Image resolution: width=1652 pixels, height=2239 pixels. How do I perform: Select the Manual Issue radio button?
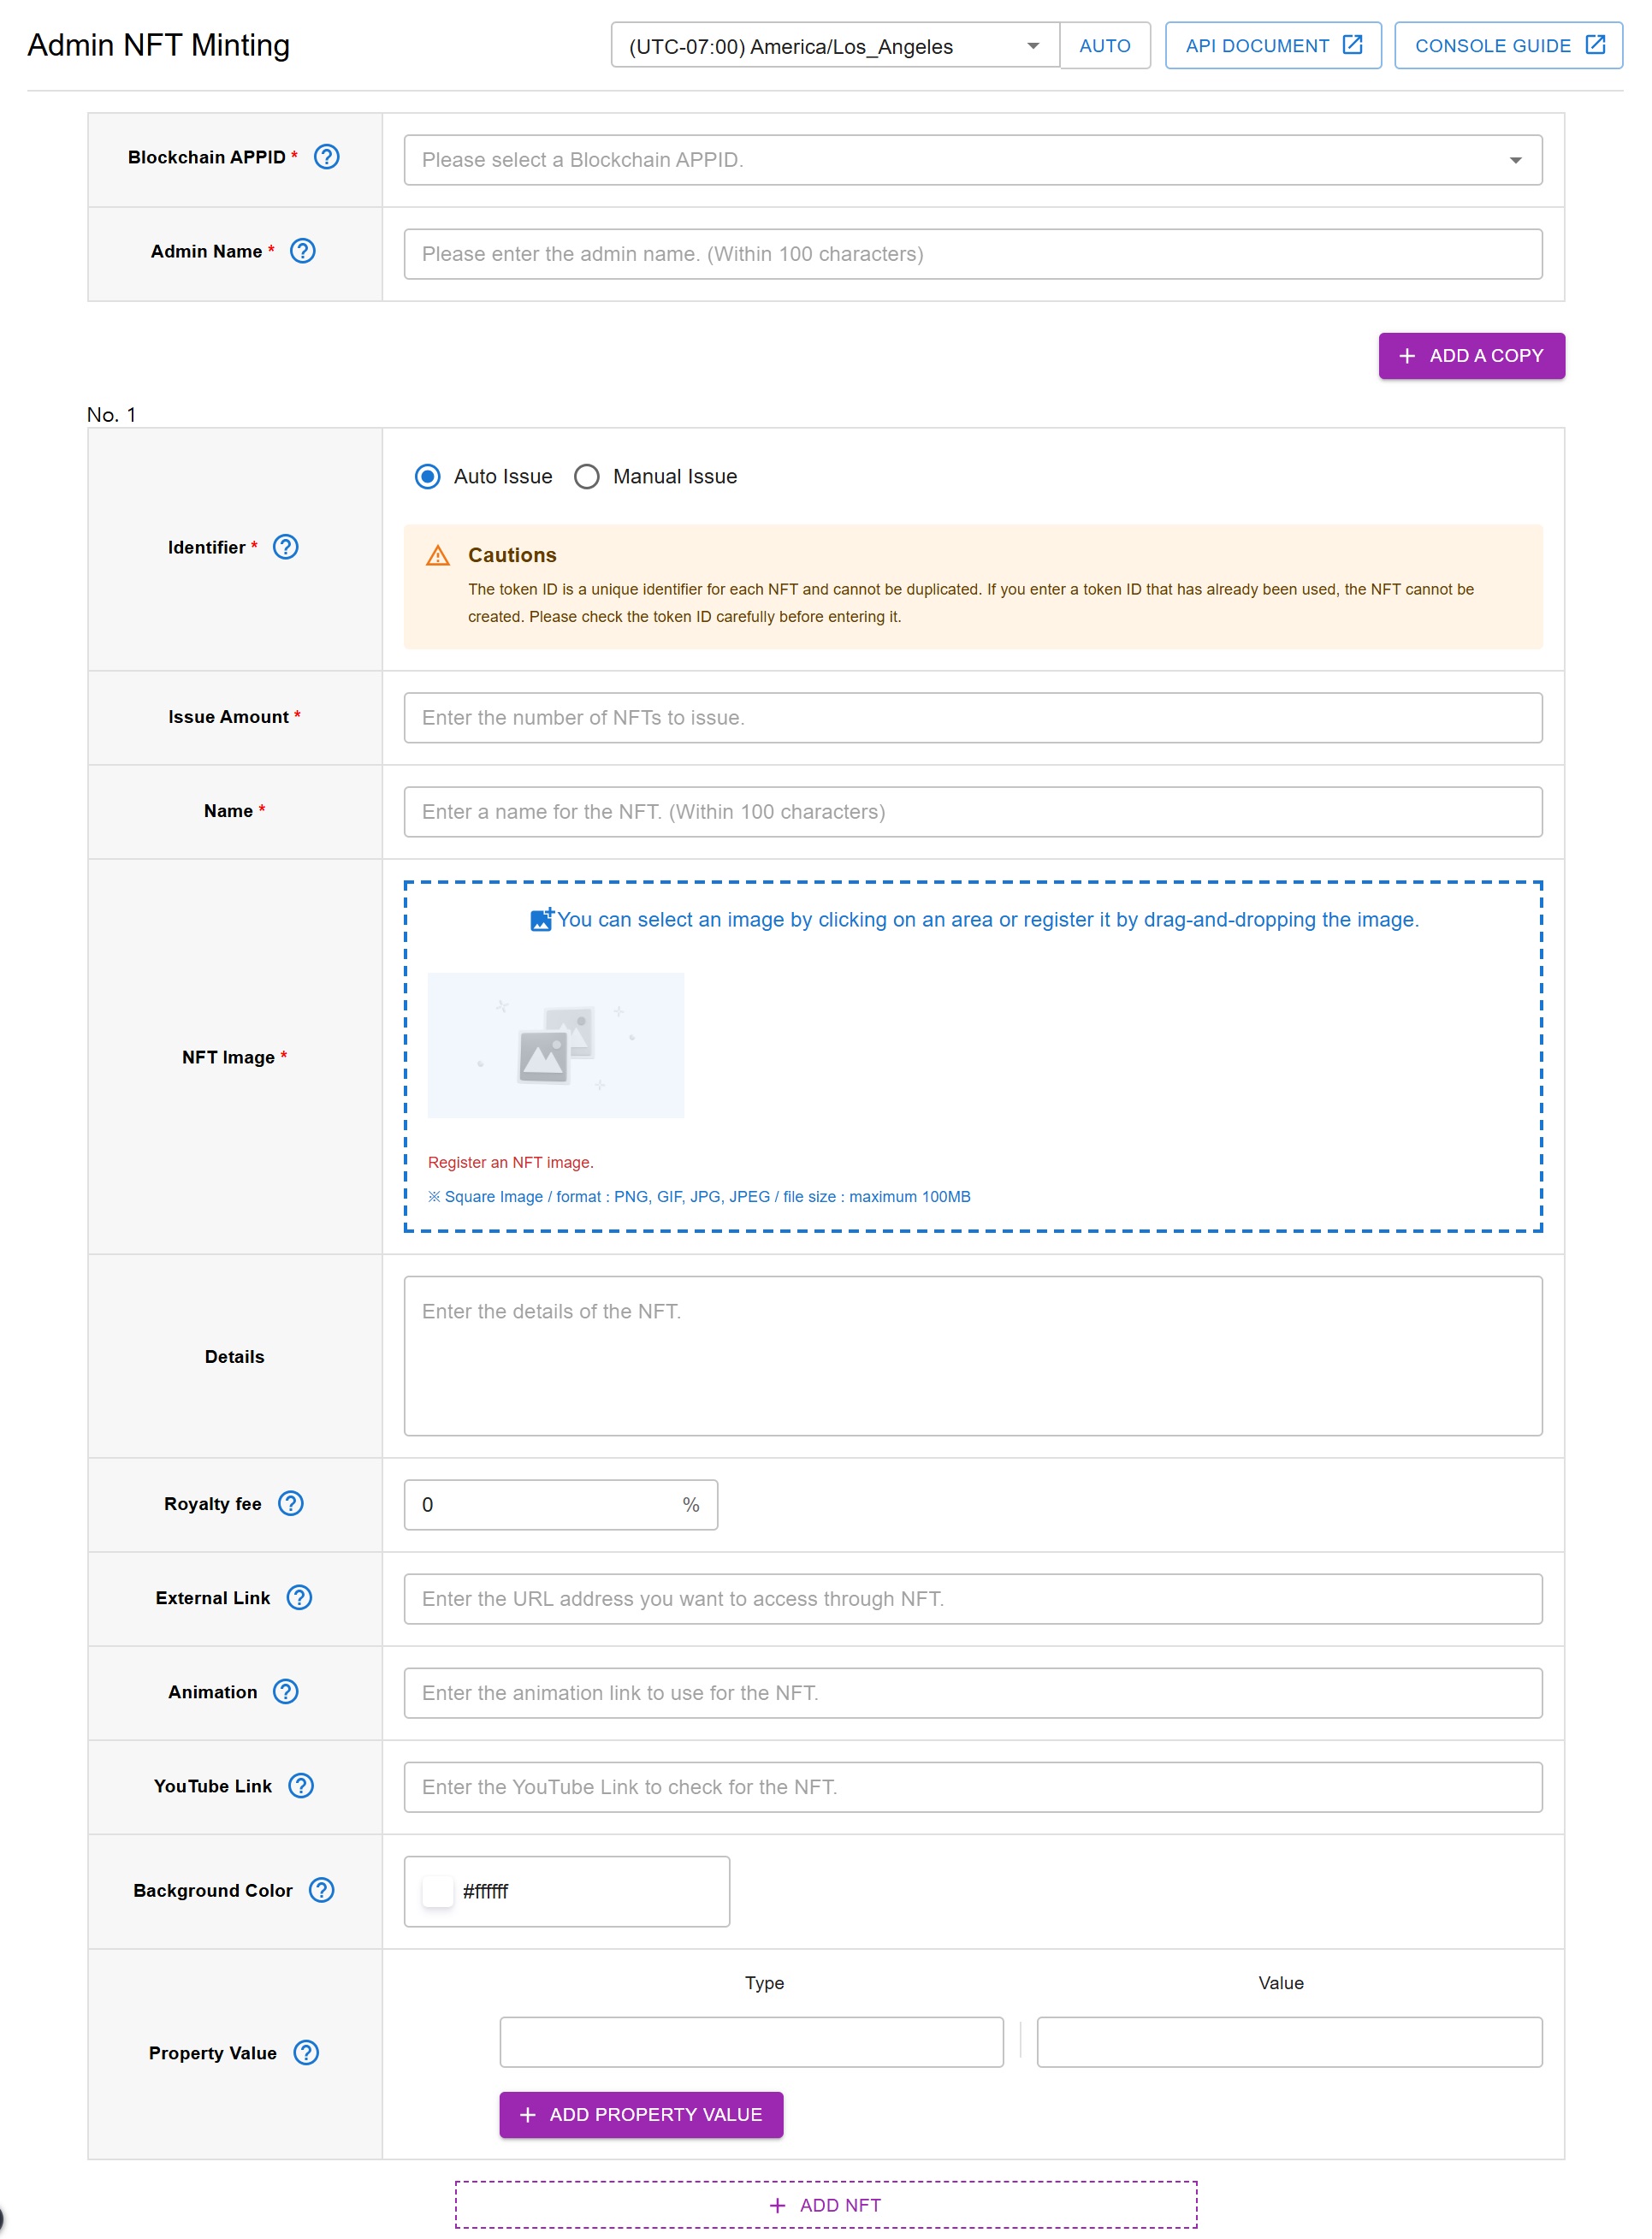(587, 477)
